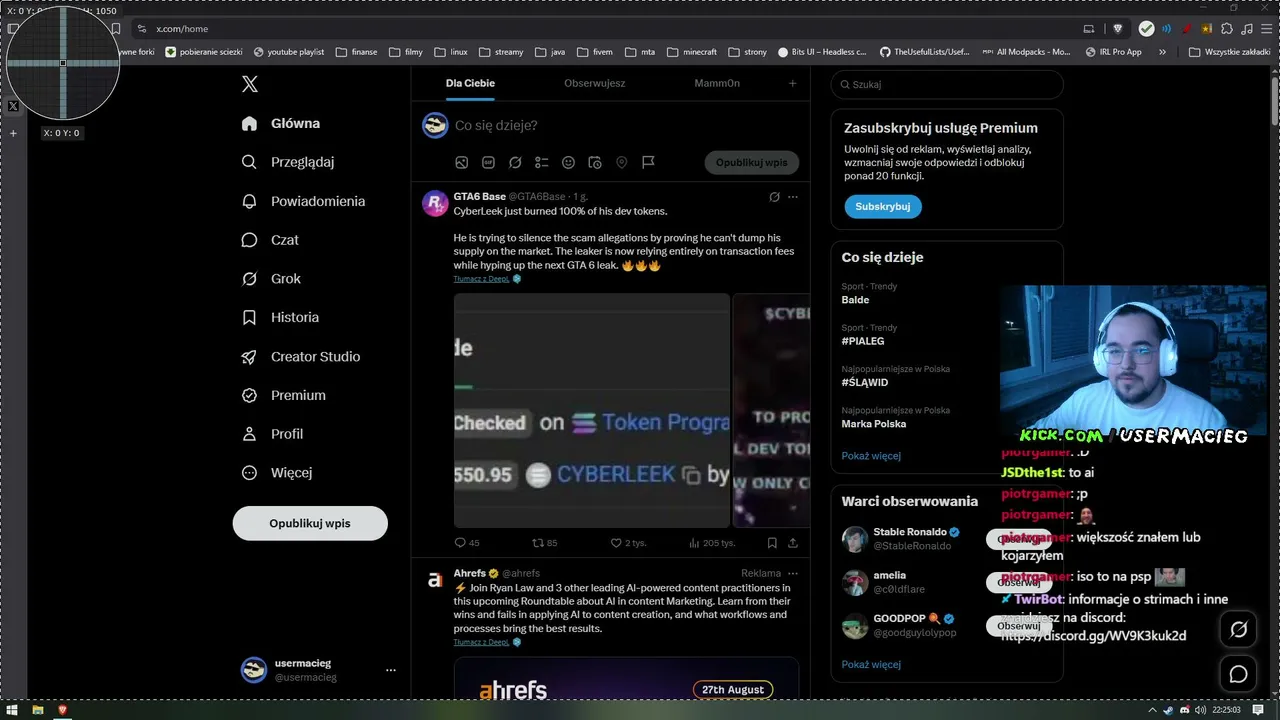Open the minecraft bookmarks folder
The width and height of the screenshot is (1280, 720).
click(692, 52)
